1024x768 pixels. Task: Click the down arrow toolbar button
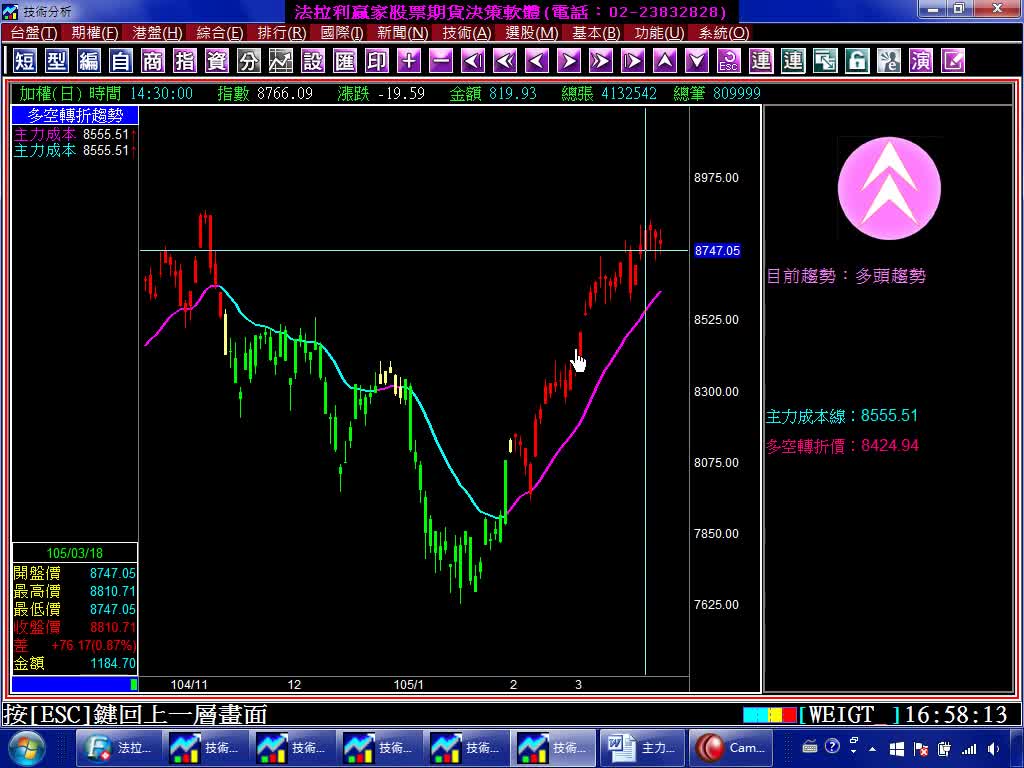click(697, 61)
